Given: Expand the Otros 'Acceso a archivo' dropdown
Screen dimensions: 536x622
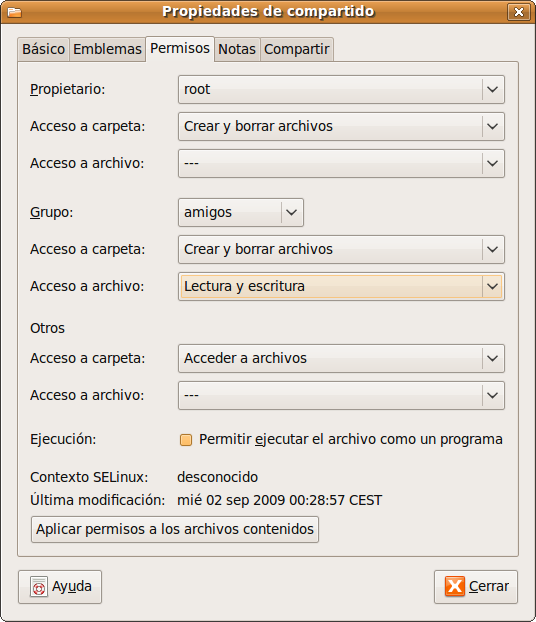Looking at the screenshot, I should (x=341, y=395).
